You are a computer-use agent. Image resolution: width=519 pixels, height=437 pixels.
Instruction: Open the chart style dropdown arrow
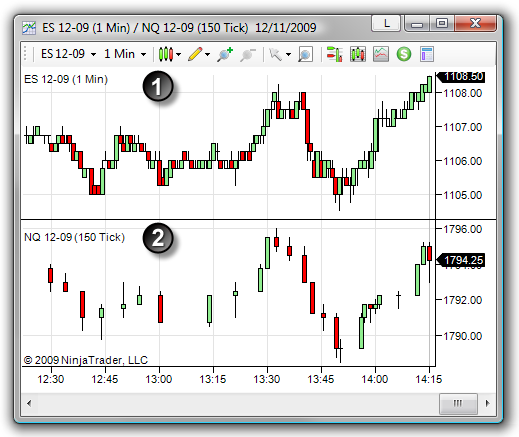coord(179,54)
